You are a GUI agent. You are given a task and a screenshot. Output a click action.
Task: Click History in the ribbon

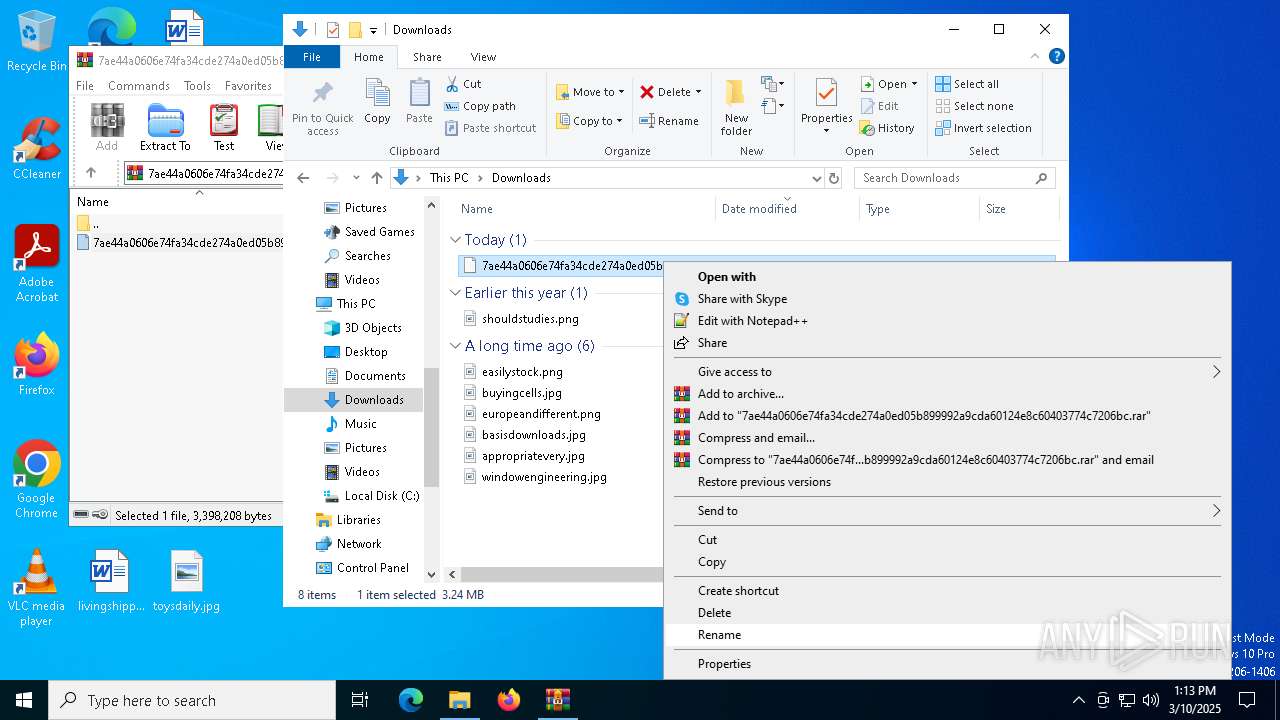click(x=887, y=128)
